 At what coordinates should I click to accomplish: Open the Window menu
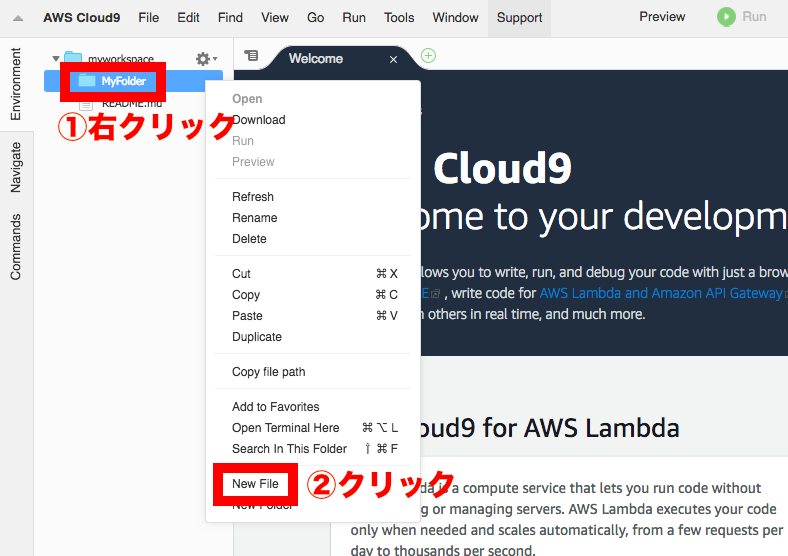pyautogui.click(x=455, y=18)
